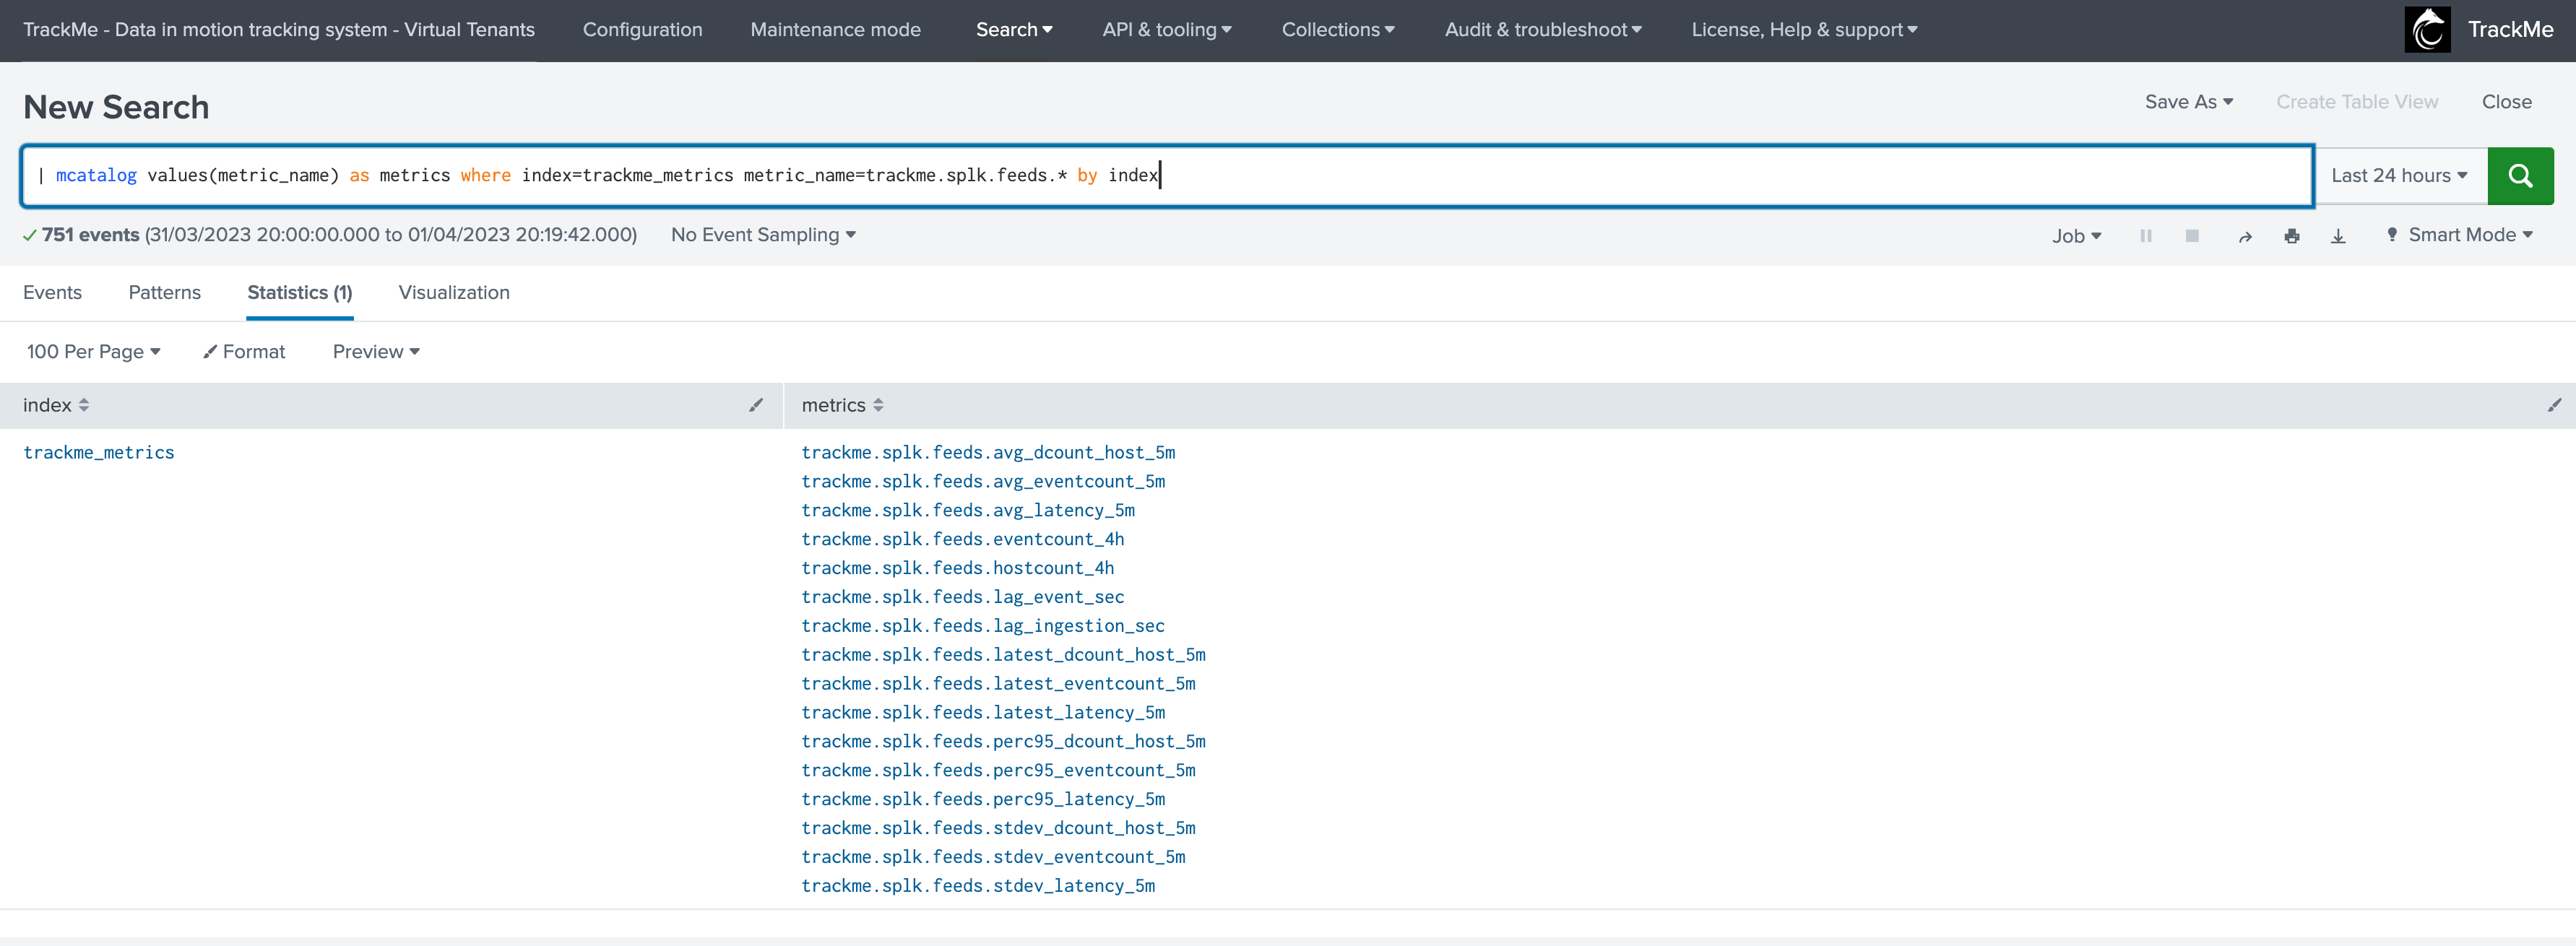Share the search job
Screen dimensions: 2576x946
(2245, 236)
